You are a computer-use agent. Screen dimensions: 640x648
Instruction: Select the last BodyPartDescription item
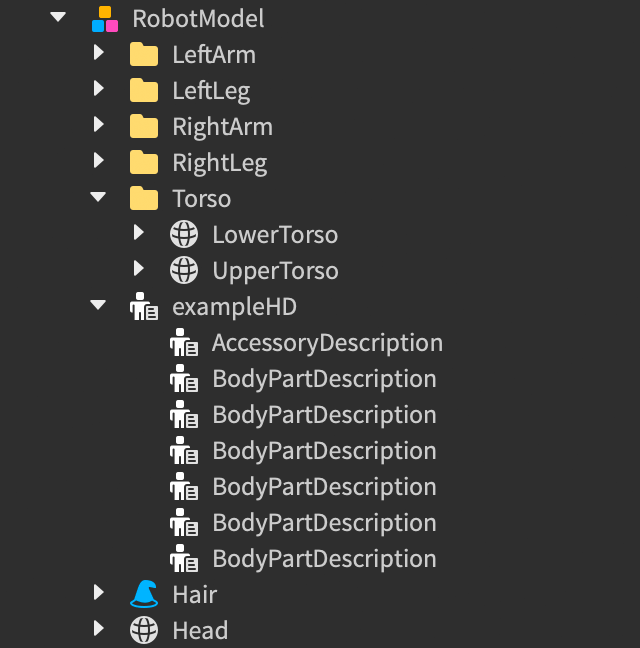pyautogui.click(x=324, y=559)
